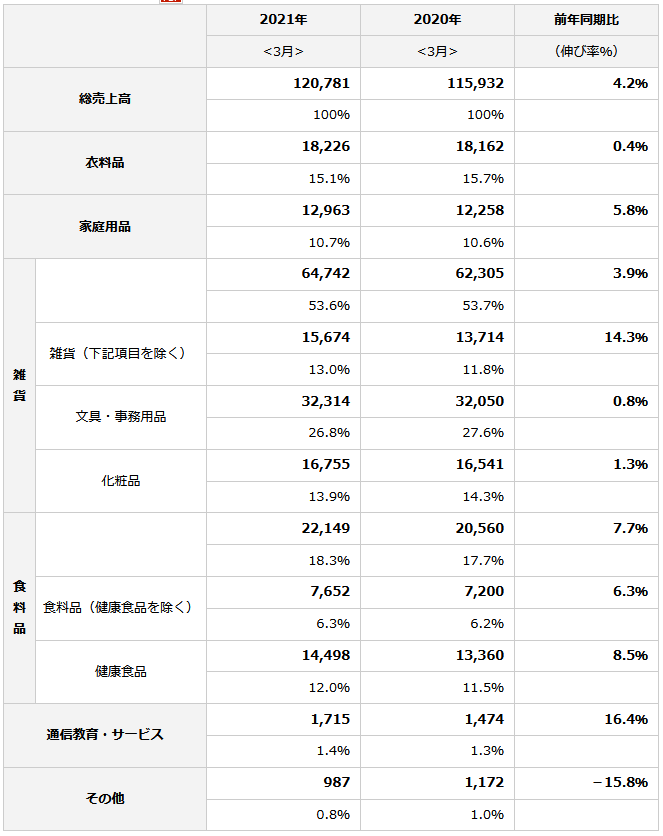Click the 2020年 column header
The width and height of the screenshot is (663, 836).
[437, 20]
